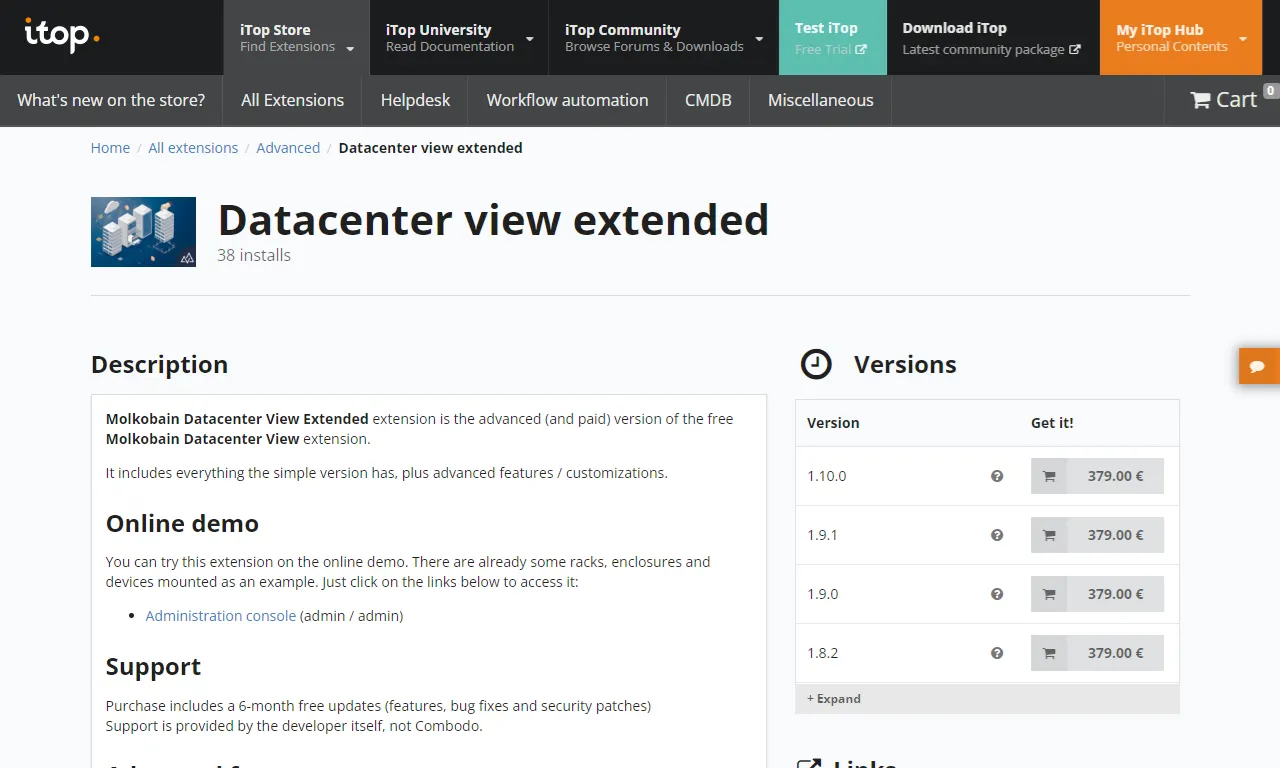Open the iTop Community dropdown menu
1280x768 pixels.
pos(664,38)
